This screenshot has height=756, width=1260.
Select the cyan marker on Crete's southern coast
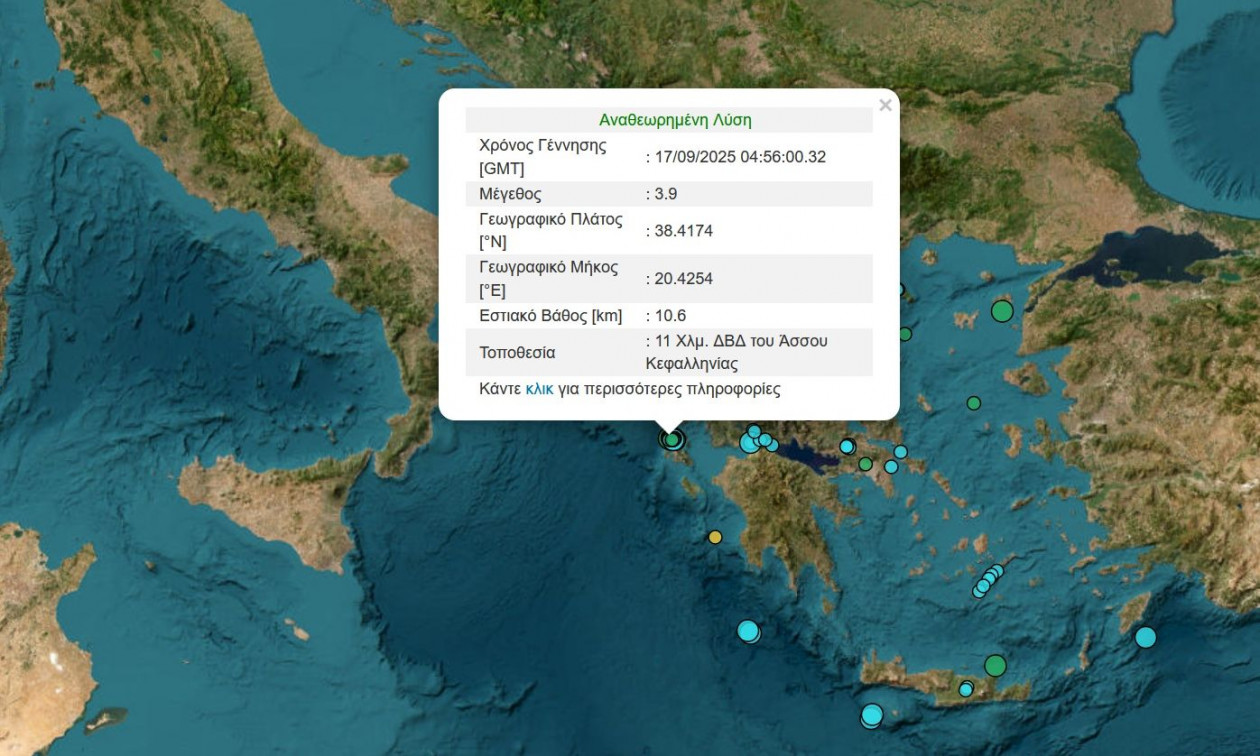(966, 689)
